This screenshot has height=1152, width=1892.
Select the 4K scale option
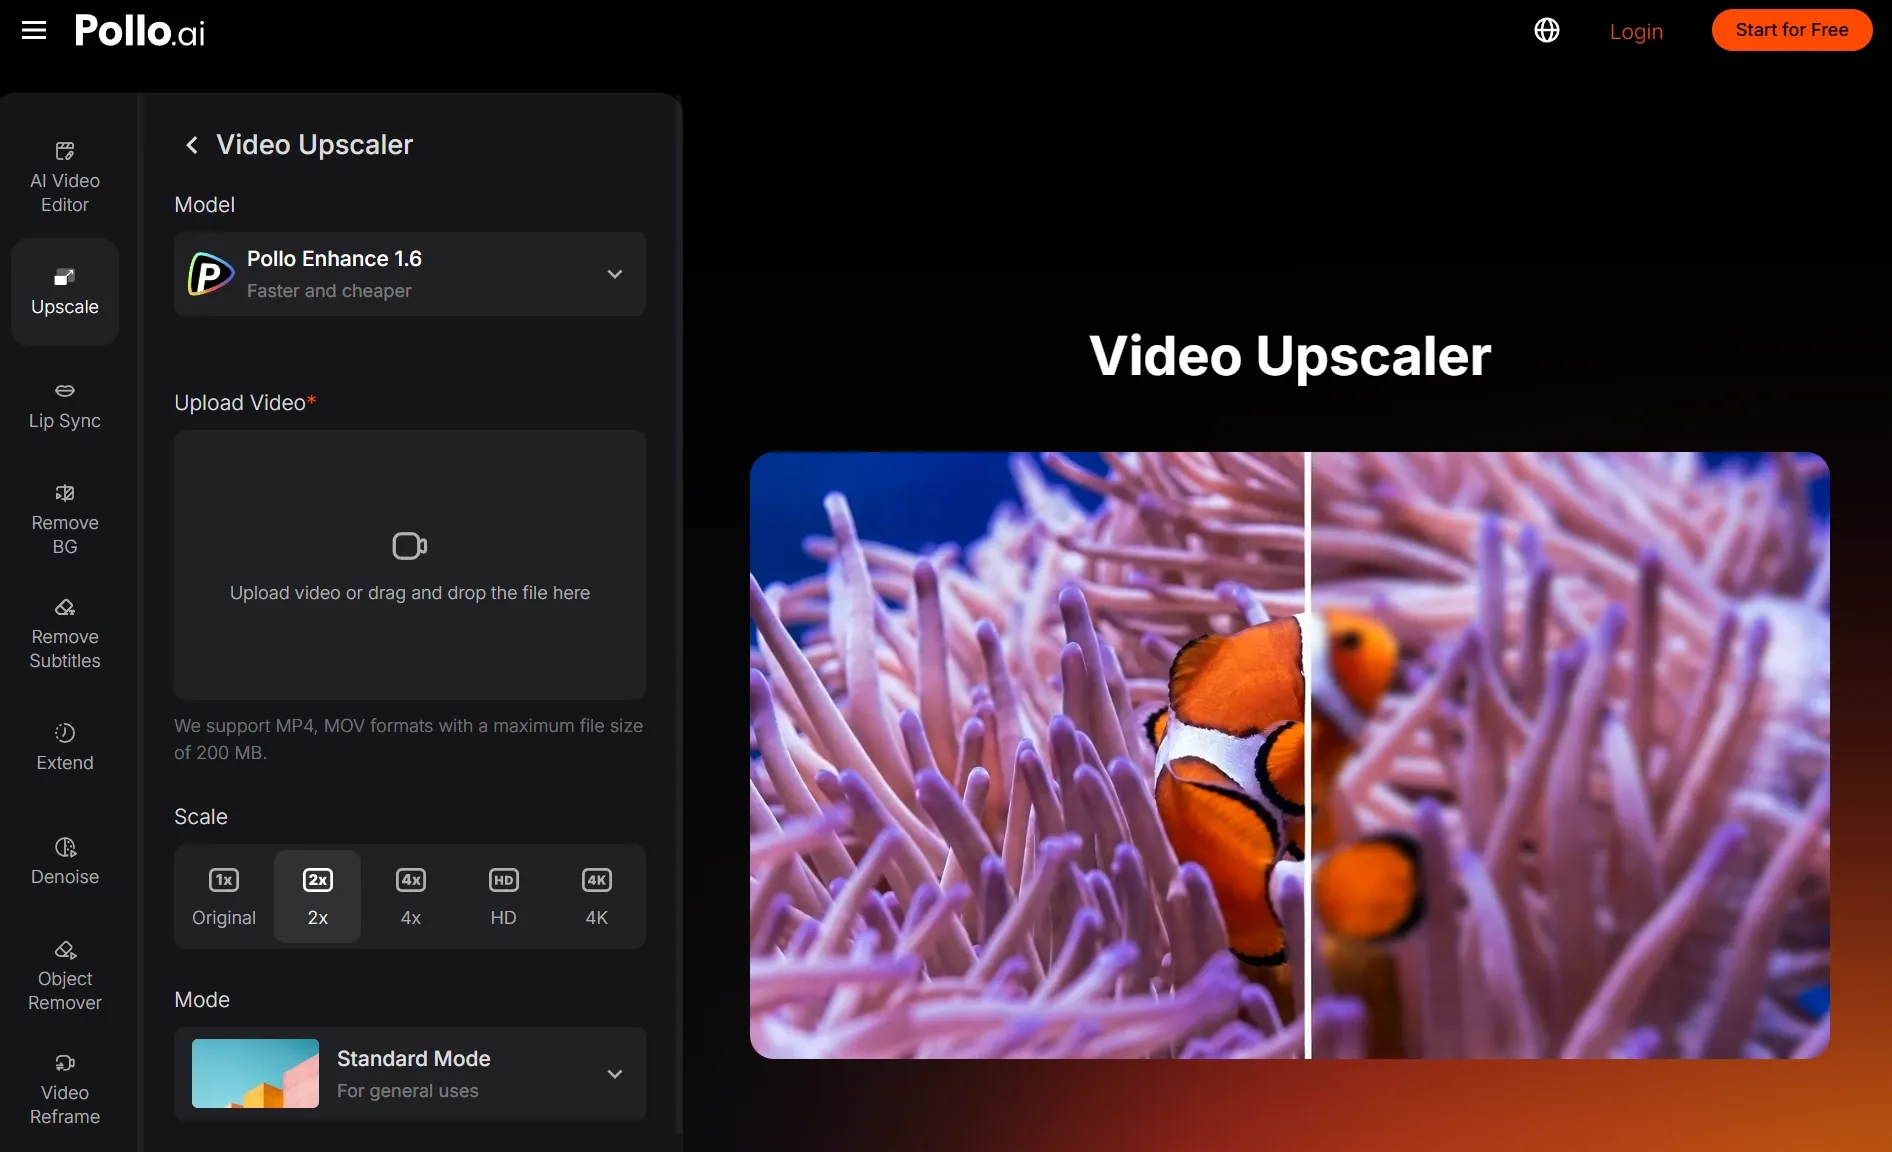click(597, 896)
